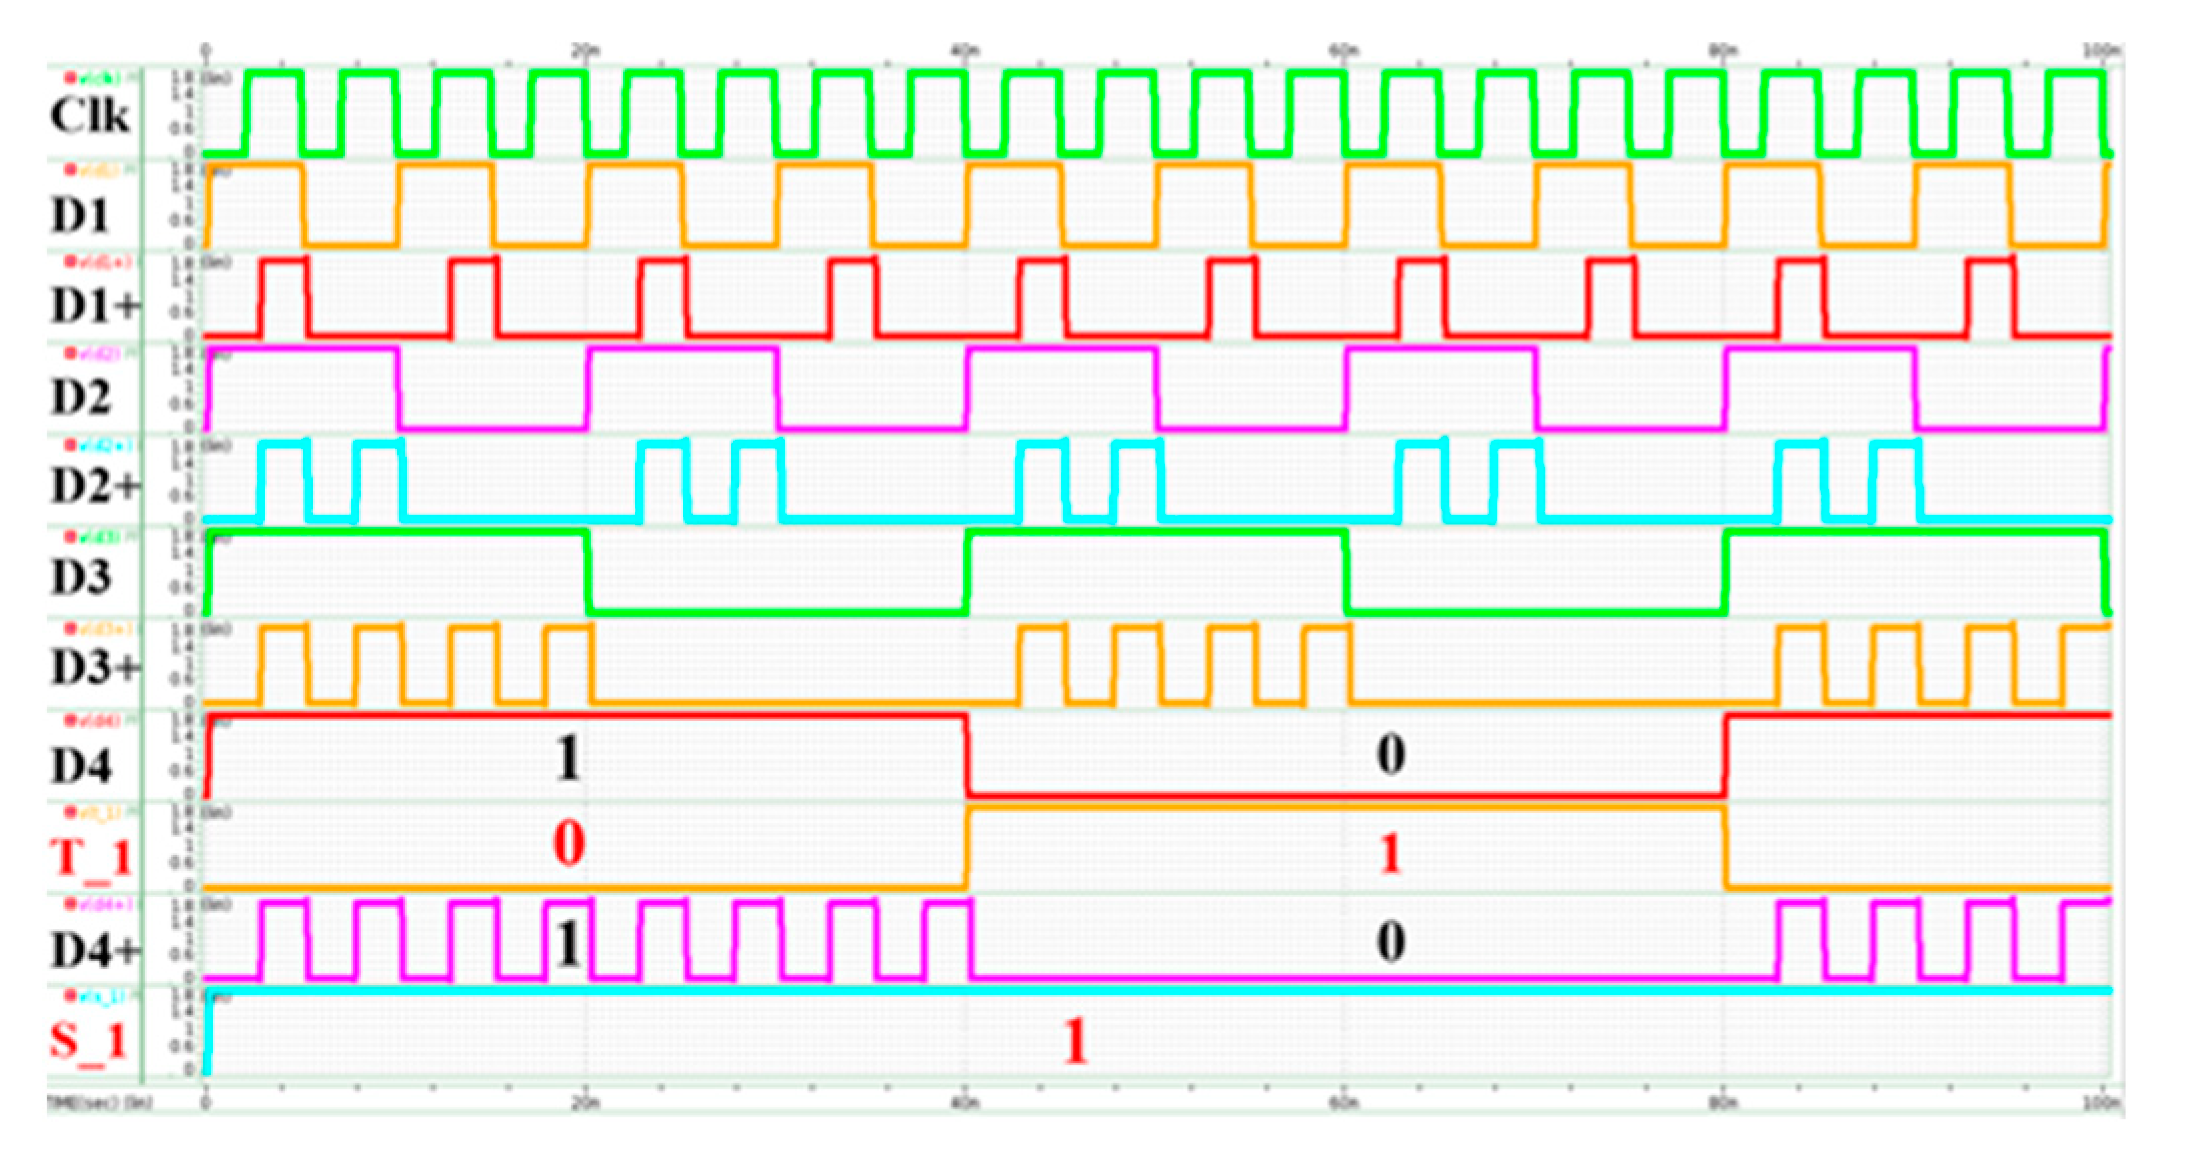The image size is (2194, 1176).
Task: Click the red marker icon for the D1 row
Action: [x=71, y=171]
